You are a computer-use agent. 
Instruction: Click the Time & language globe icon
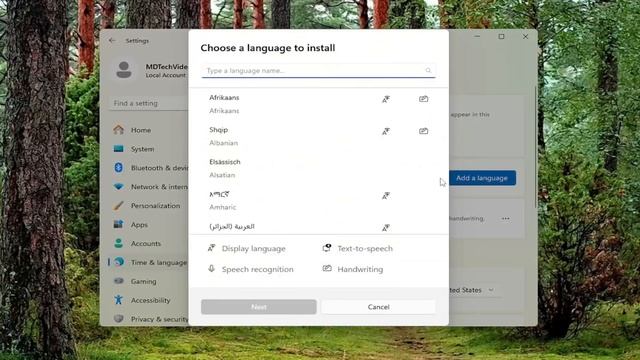(x=119, y=262)
